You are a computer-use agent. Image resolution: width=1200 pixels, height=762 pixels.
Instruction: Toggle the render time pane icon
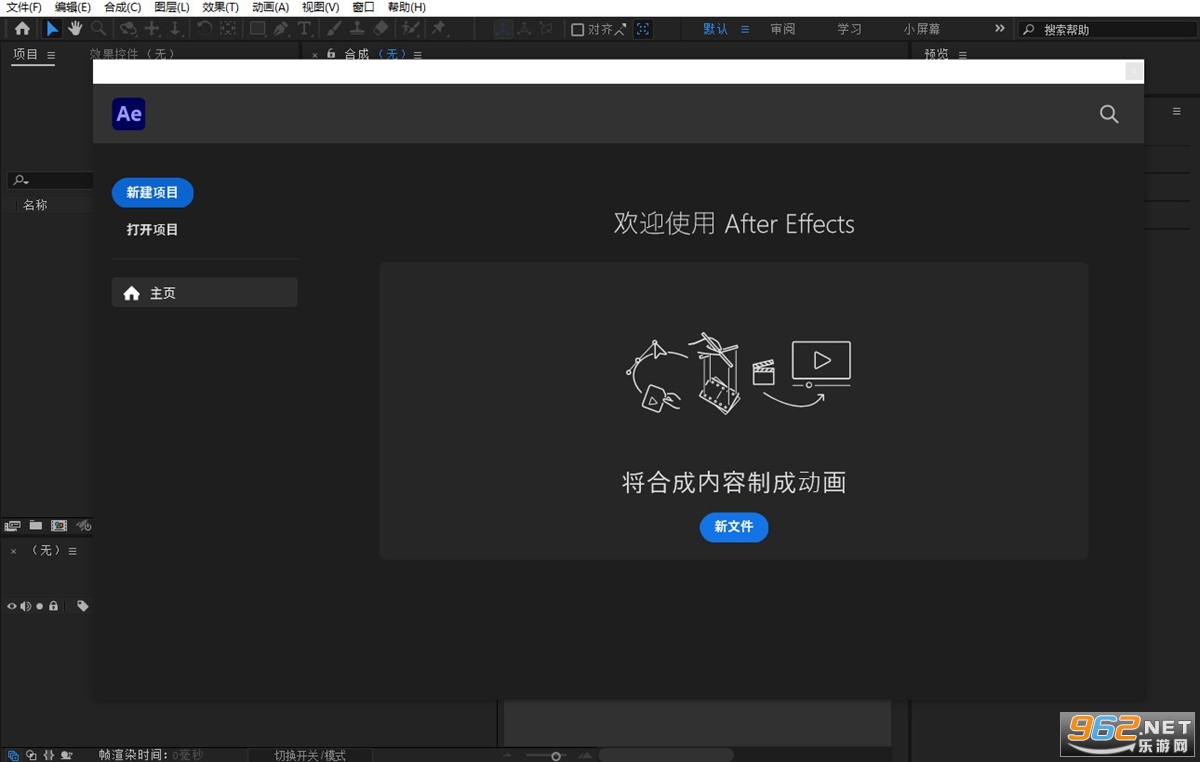pos(67,755)
